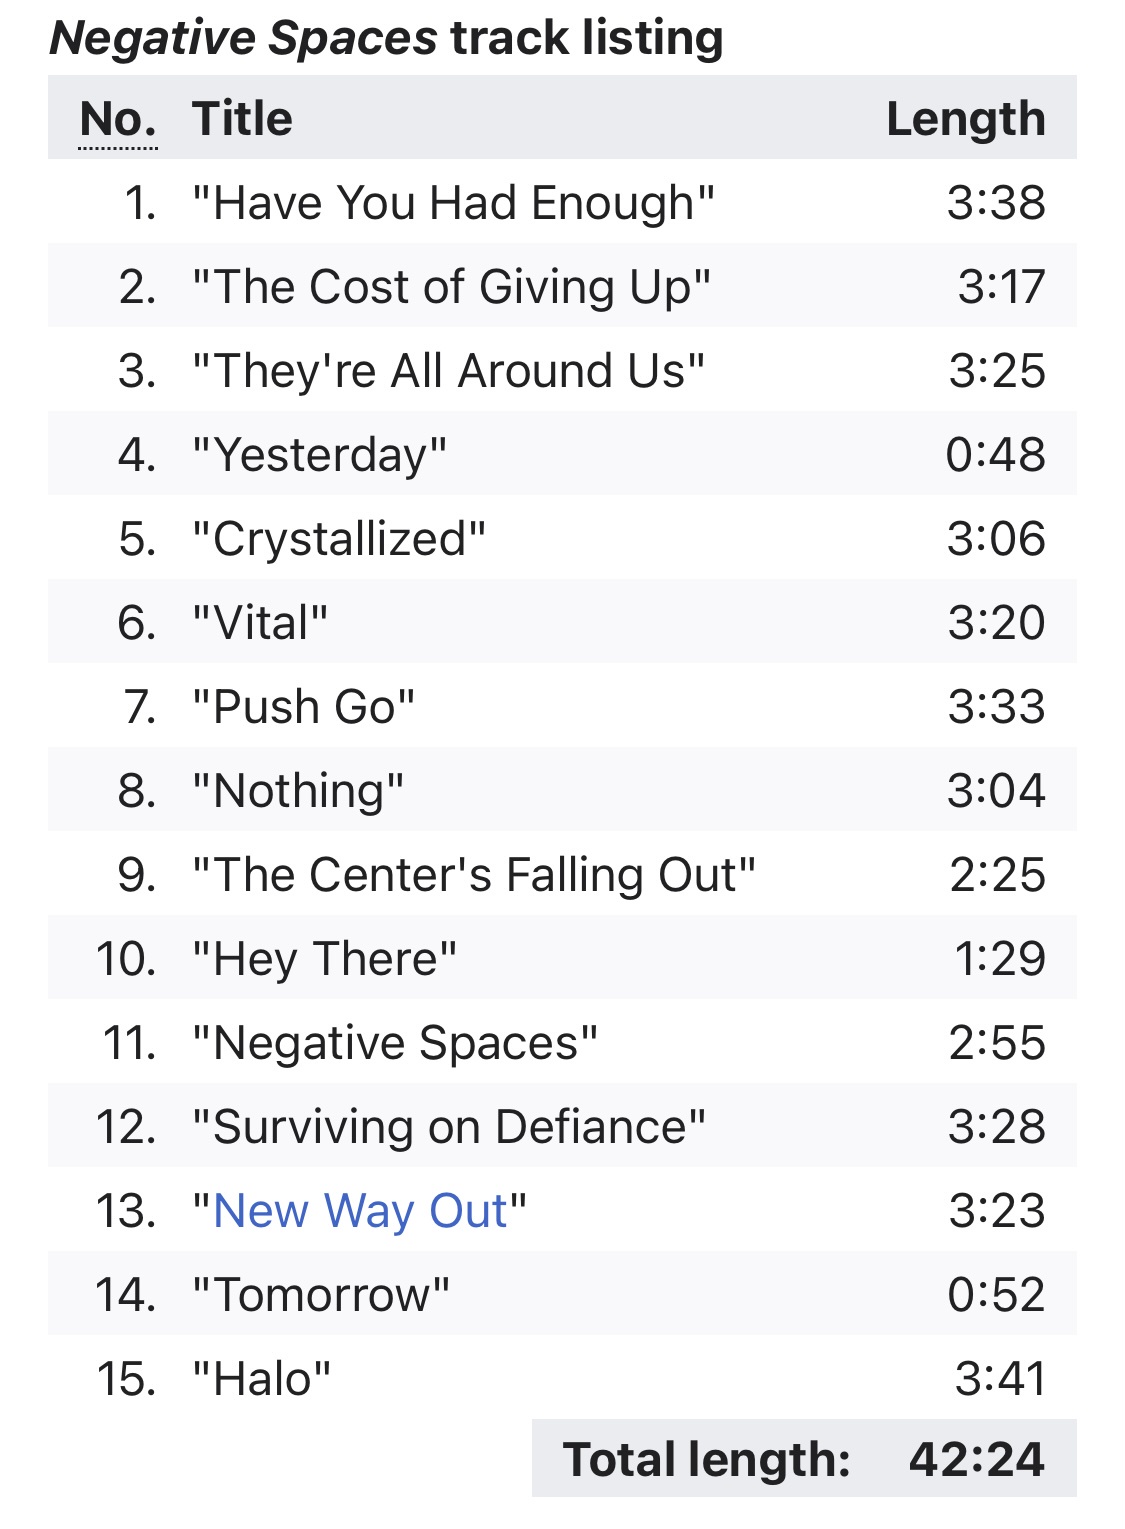The width and height of the screenshot is (1125, 1529).
Task: Select the "Yesterday" track title
Action: 319,455
